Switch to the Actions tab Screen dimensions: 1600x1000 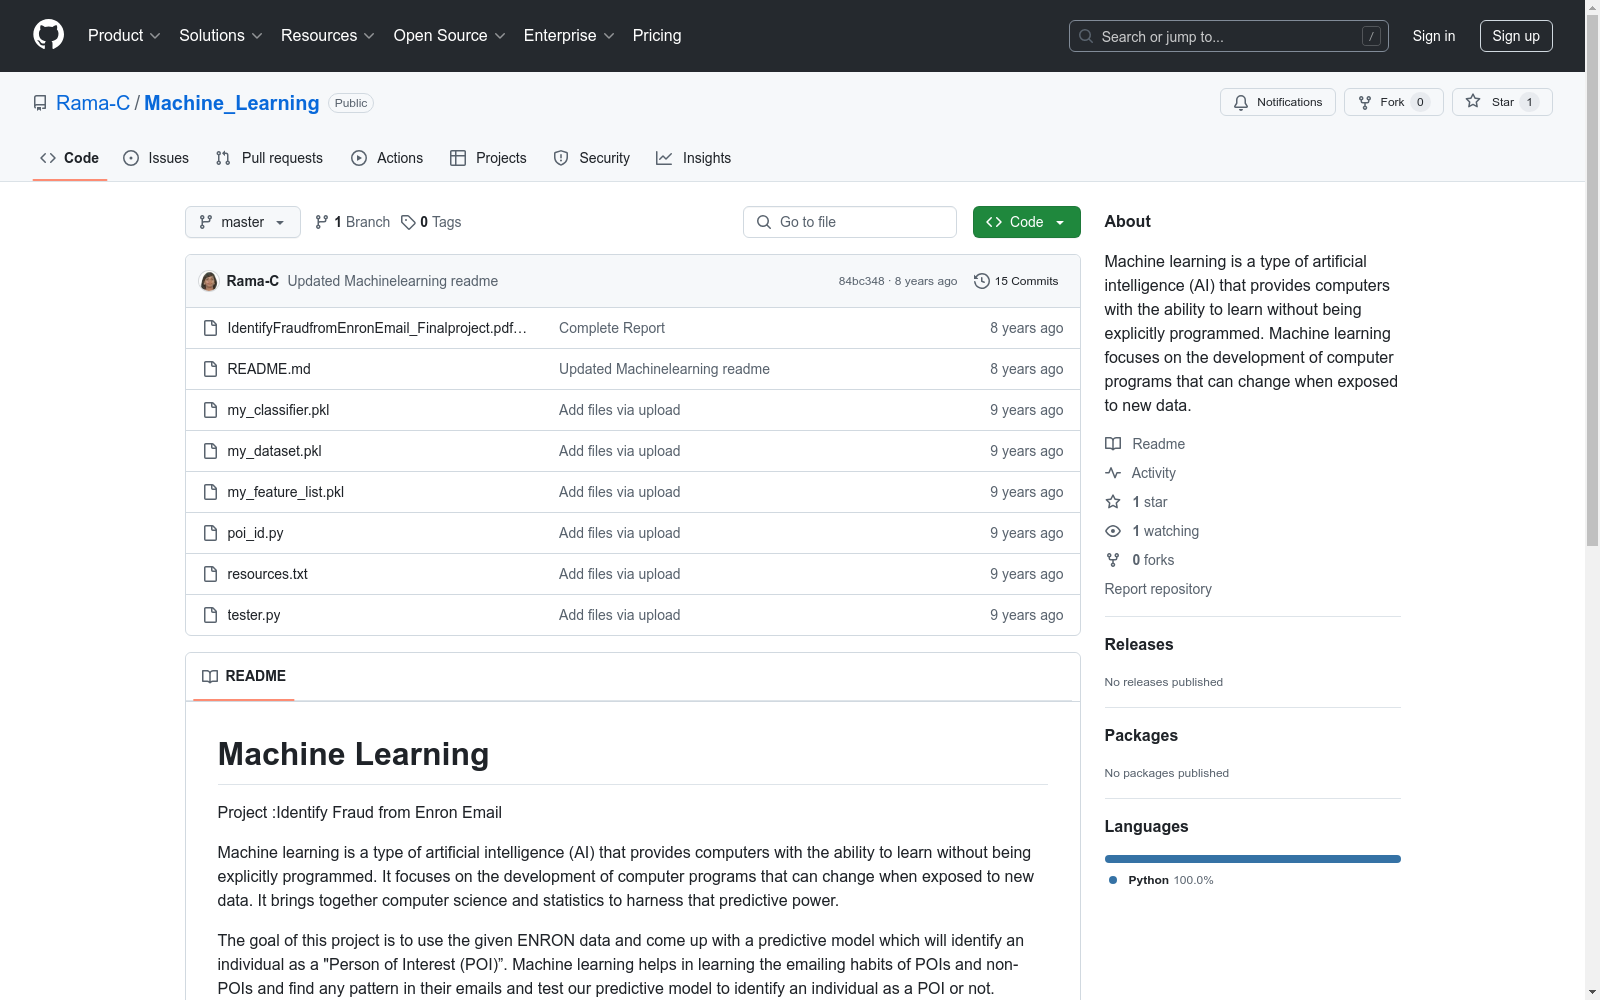387,158
